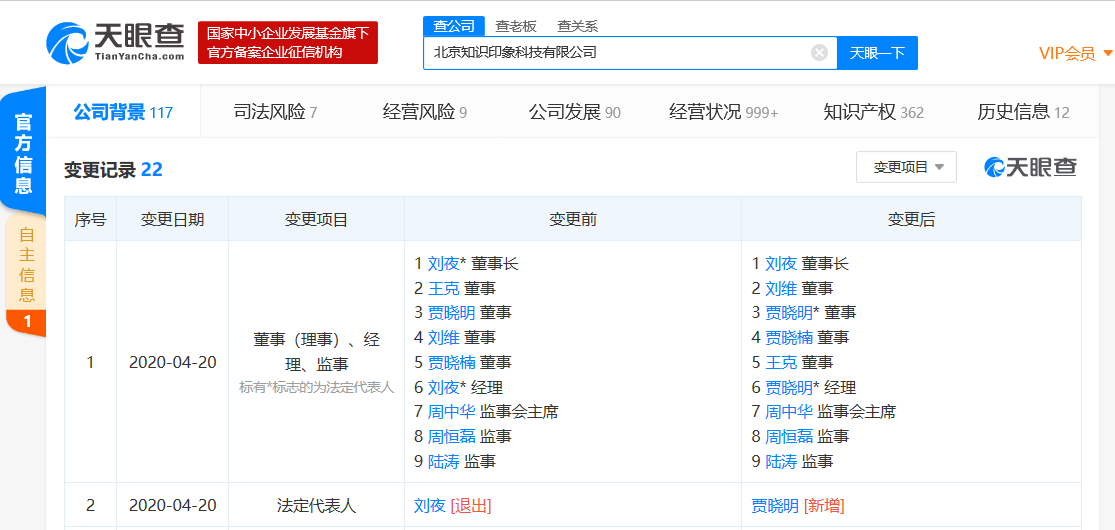
Task: Open 刘夜 董事长 link in 变更后
Action: click(780, 264)
